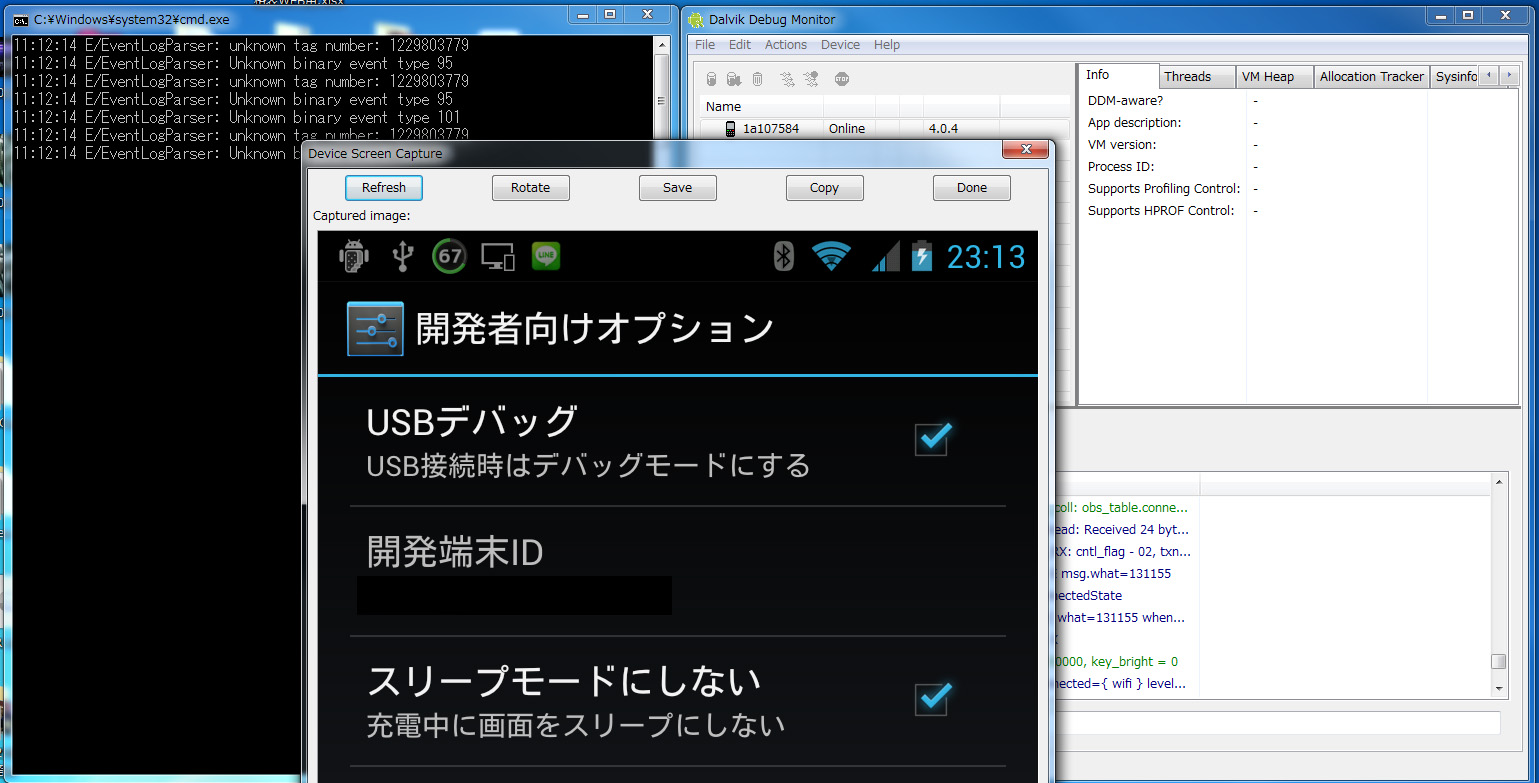Click Save in Device Screen Capture
Image resolution: width=1539 pixels, height=783 pixels.
pos(677,188)
